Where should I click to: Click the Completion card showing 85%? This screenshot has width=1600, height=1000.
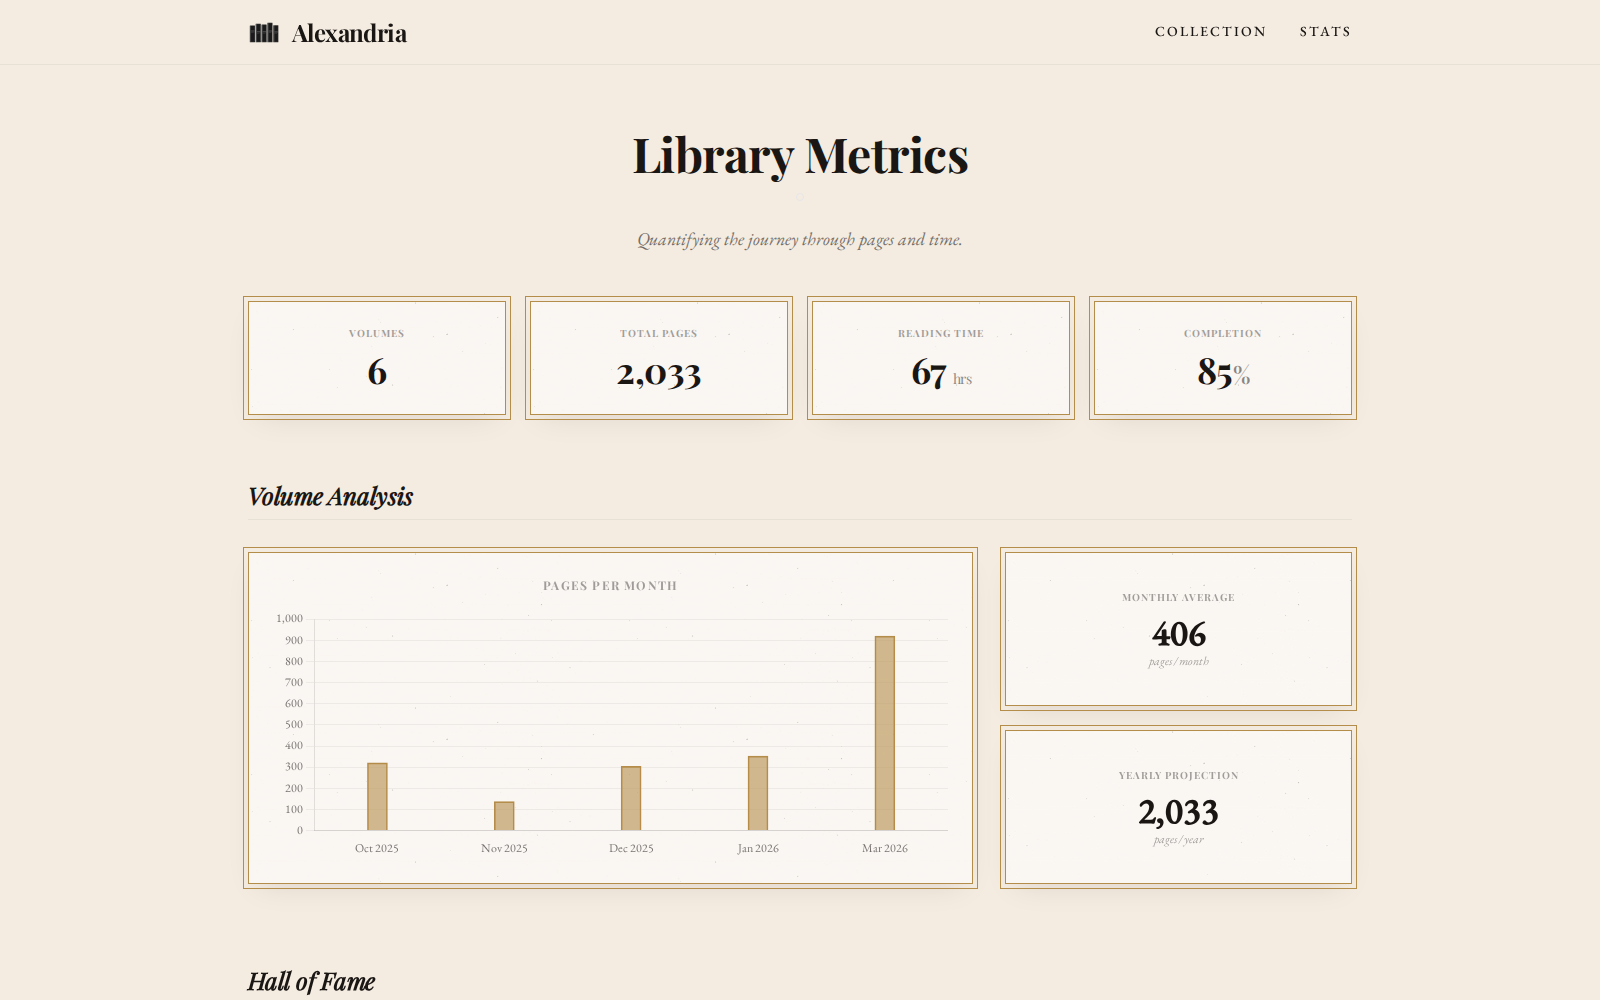tap(1223, 357)
